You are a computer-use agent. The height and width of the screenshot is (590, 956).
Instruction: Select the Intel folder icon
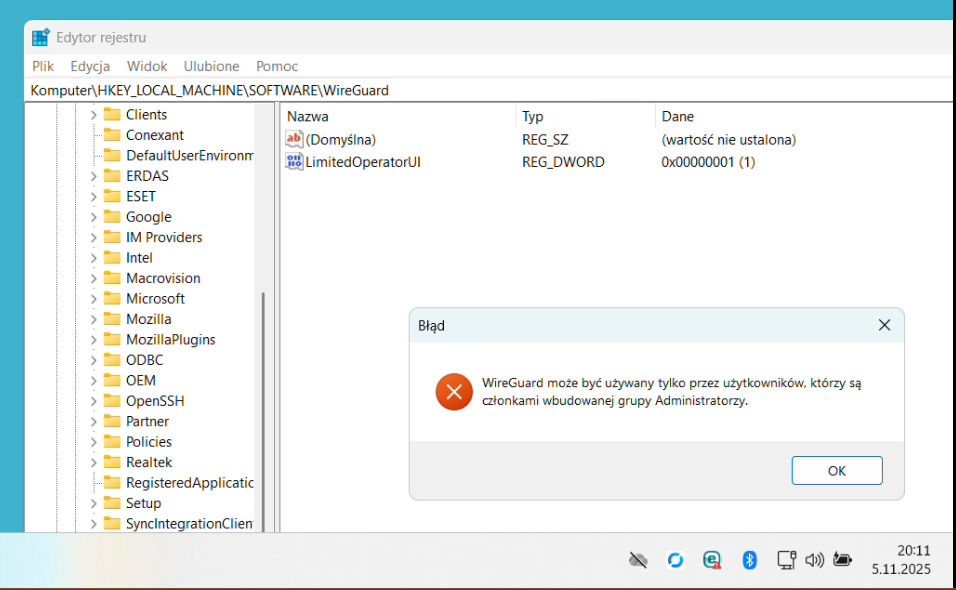click(x=112, y=257)
